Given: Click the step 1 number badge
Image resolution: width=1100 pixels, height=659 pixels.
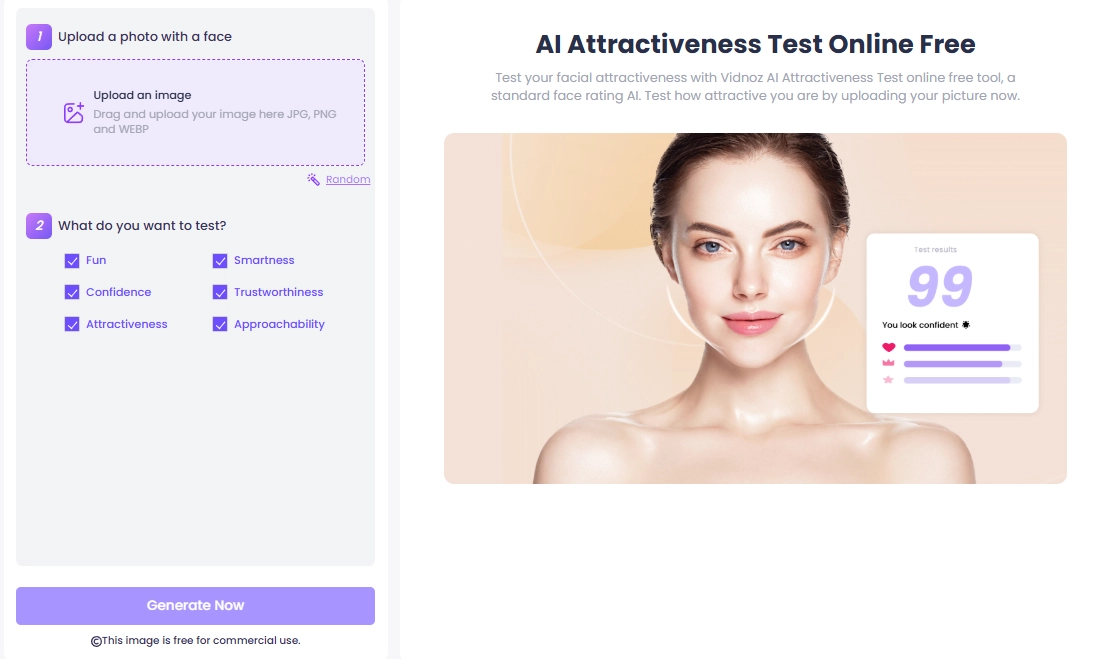Looking at the screenshot, I should (x=39, y=37).
